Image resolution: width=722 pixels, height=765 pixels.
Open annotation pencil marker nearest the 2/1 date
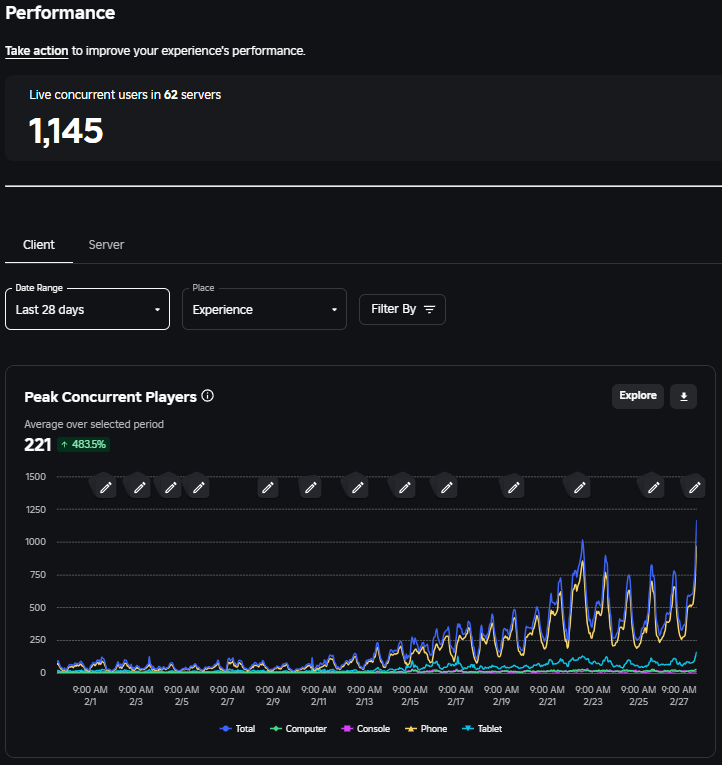(x=105, y=487)
